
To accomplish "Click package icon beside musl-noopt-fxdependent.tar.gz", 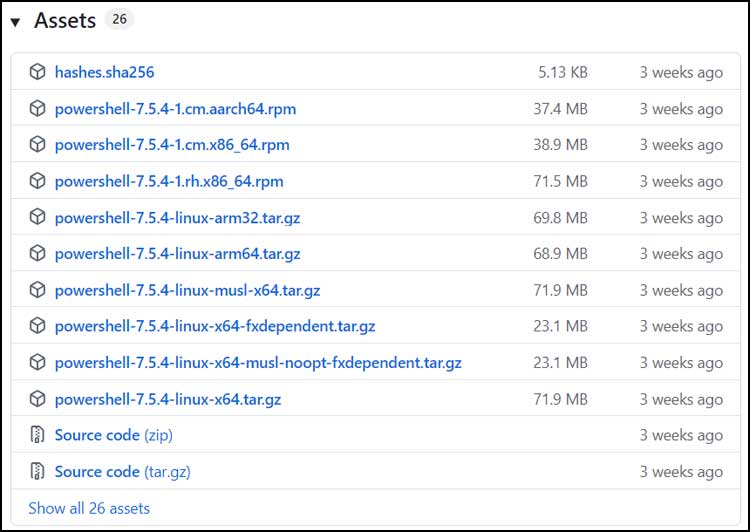I will pos(37,363).
